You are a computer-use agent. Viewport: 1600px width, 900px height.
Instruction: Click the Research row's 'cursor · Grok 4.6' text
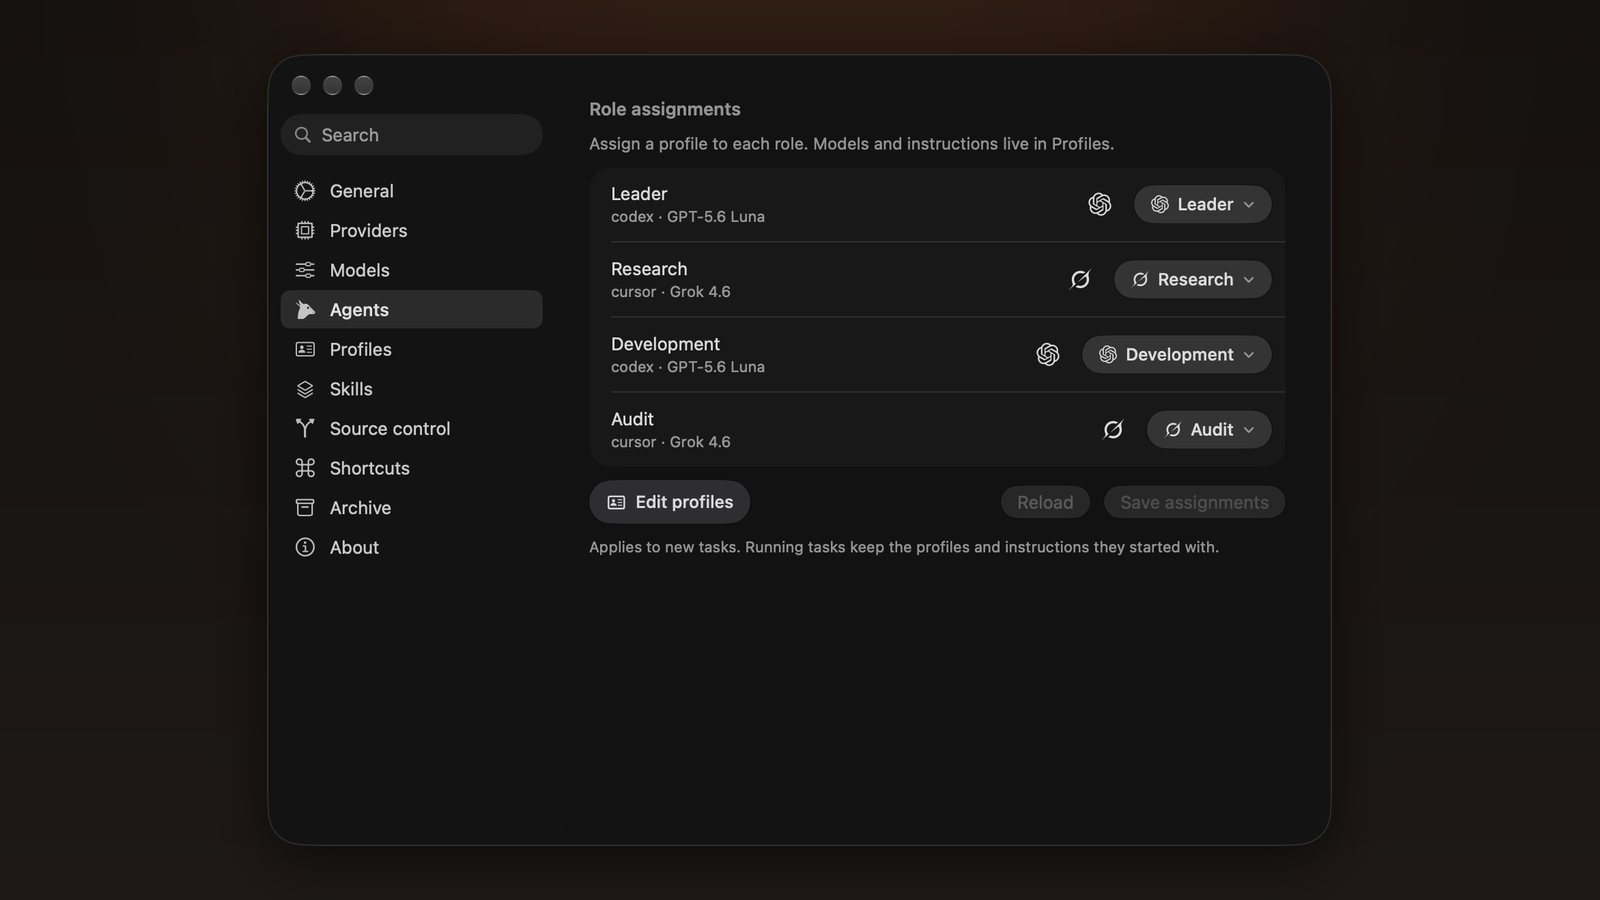(x=671, y=292)
